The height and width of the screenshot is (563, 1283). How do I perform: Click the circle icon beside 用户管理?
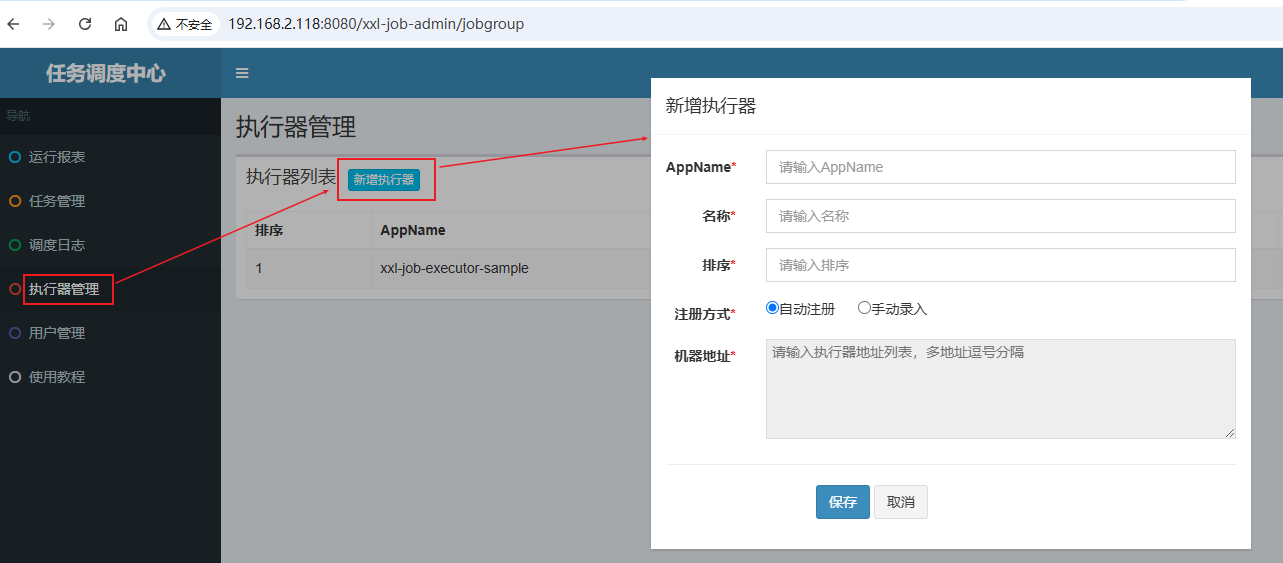[15, 333]
